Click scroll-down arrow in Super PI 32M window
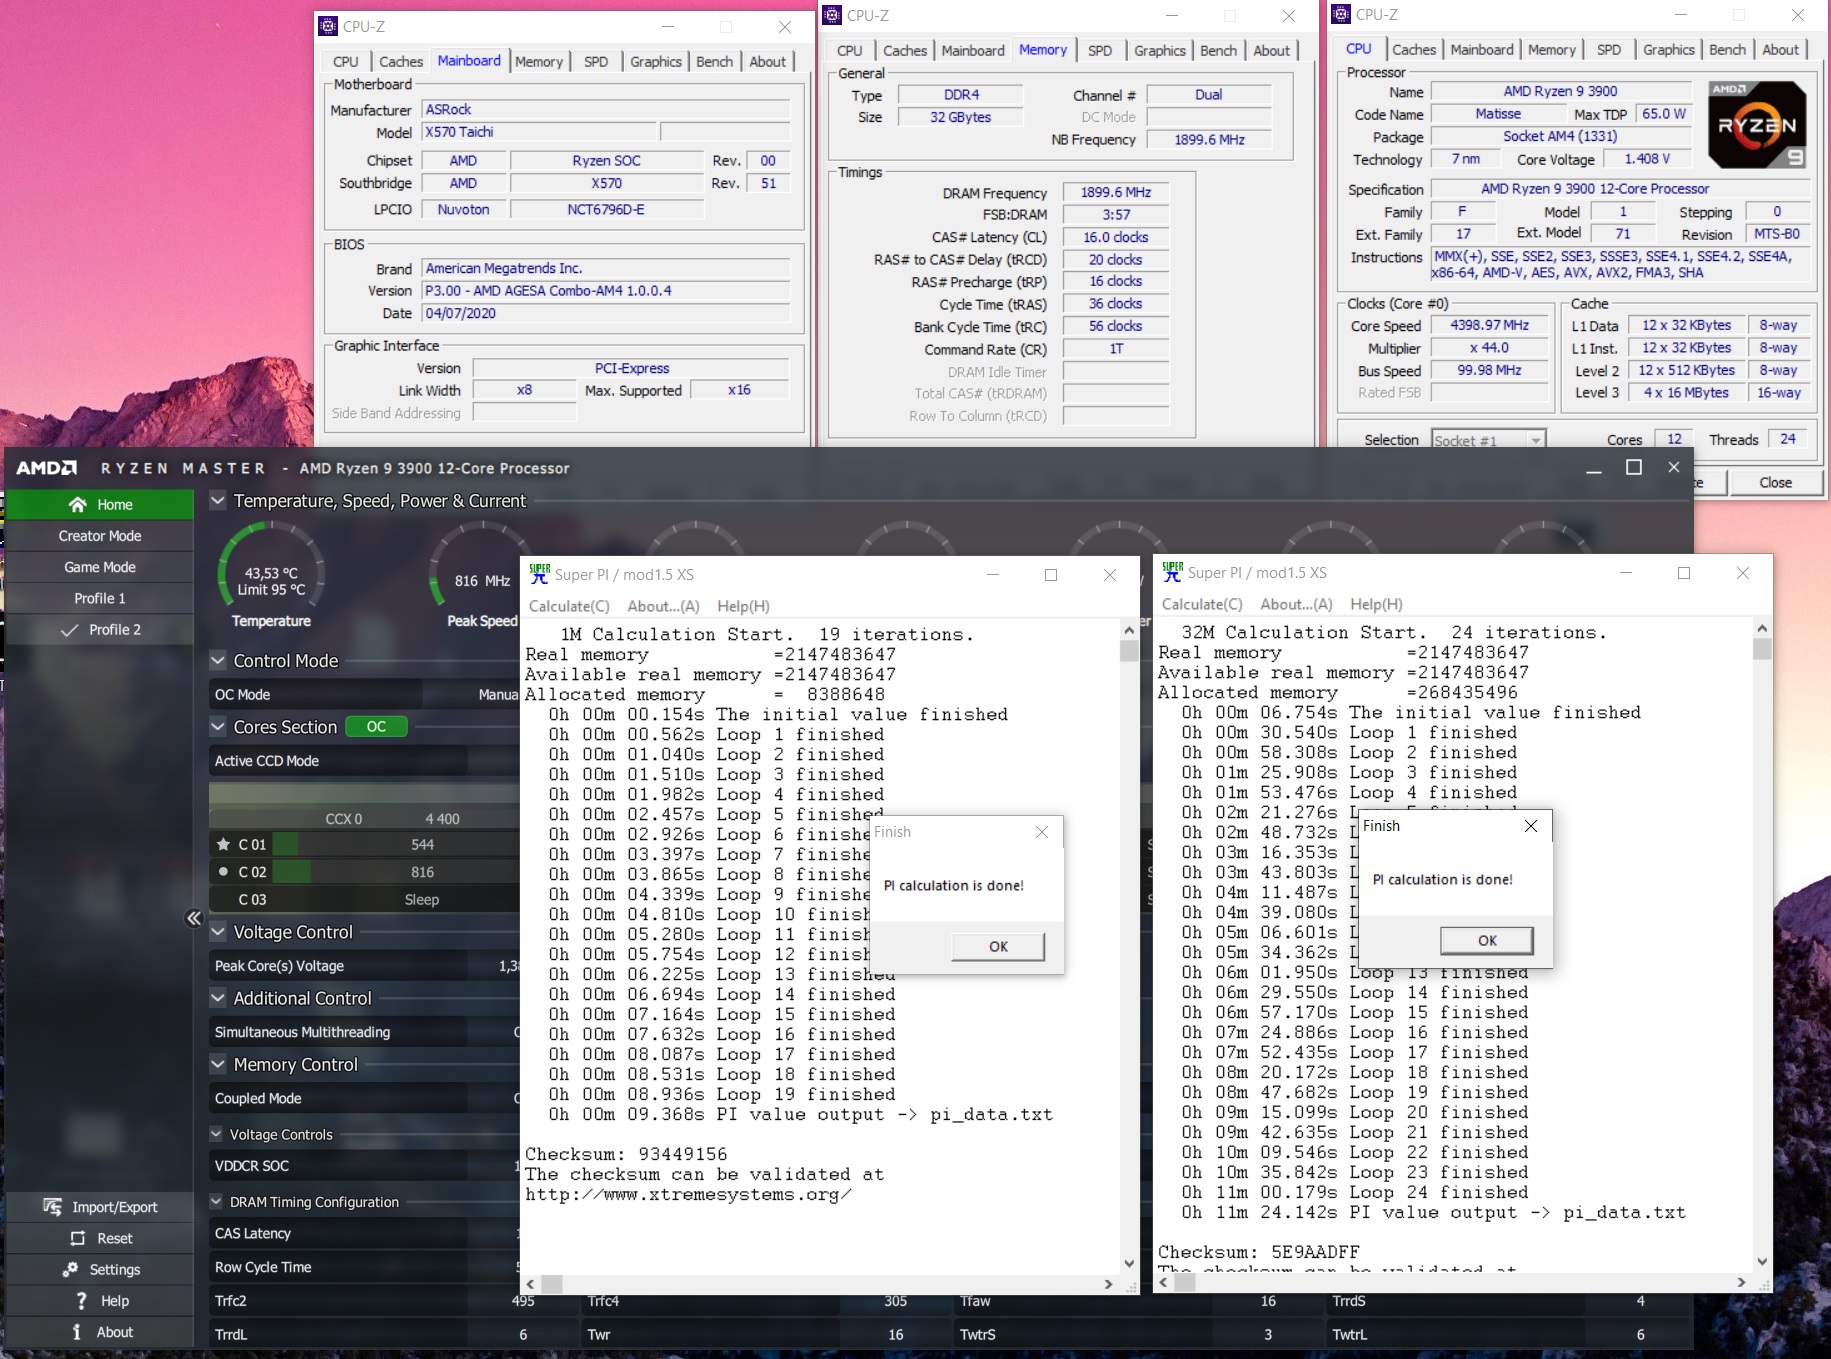The width and height of the screenshot is (1831, 1359). [1762, 1262]
